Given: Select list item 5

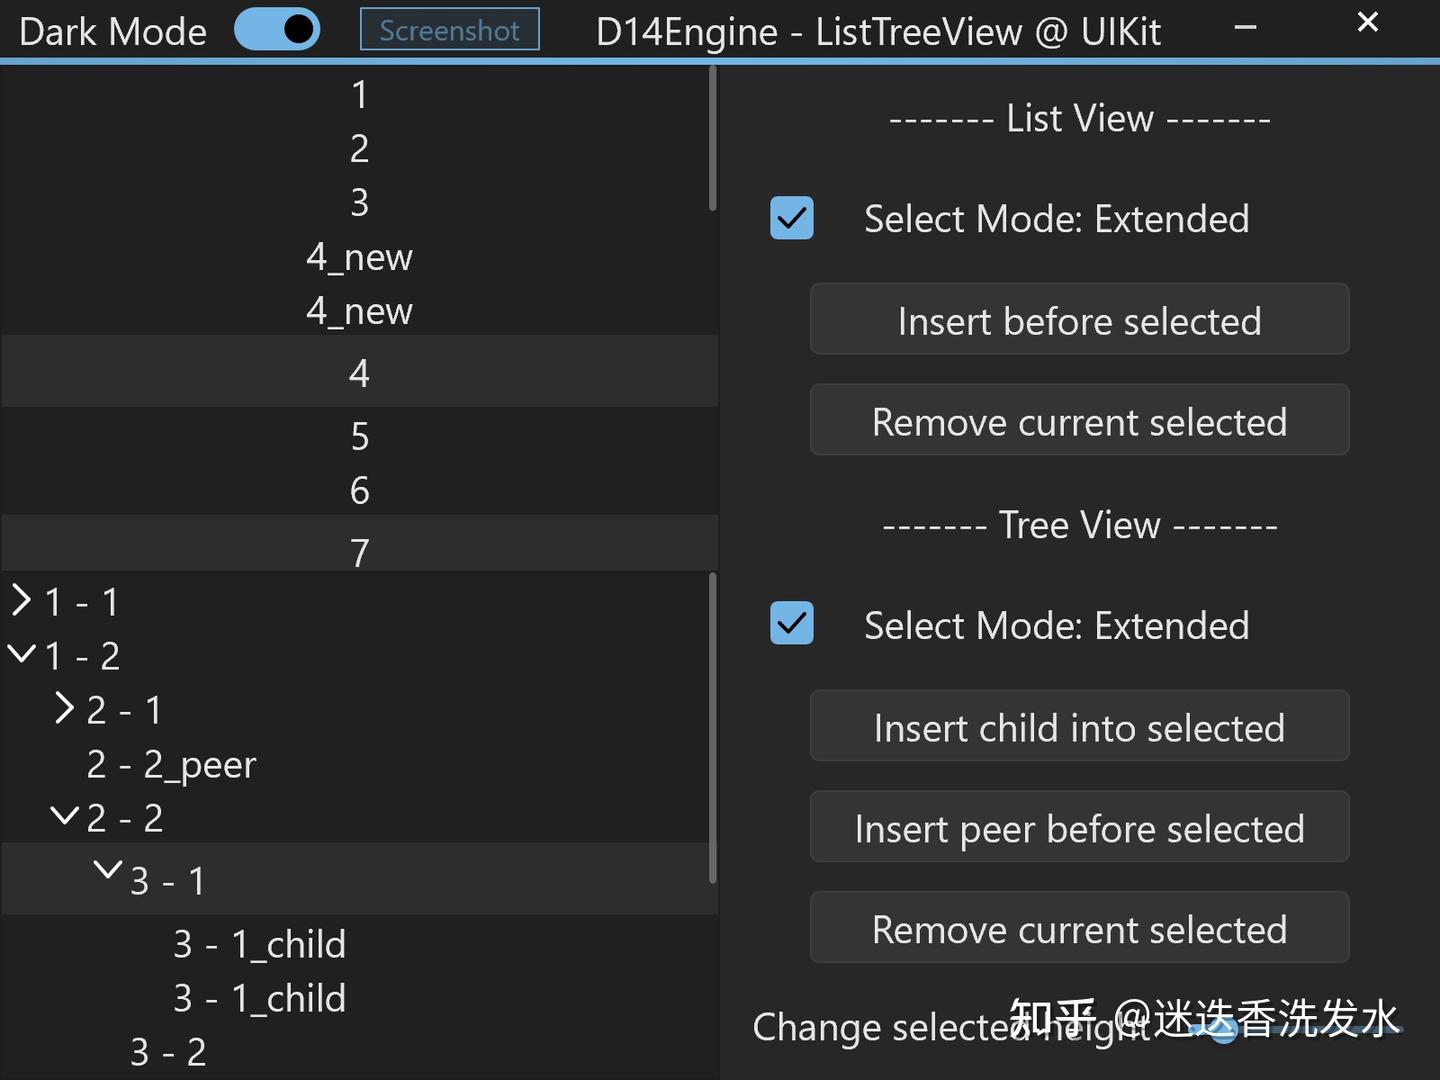Looking at the screenshot, I should pyautogui.click(x=359, y=436).
